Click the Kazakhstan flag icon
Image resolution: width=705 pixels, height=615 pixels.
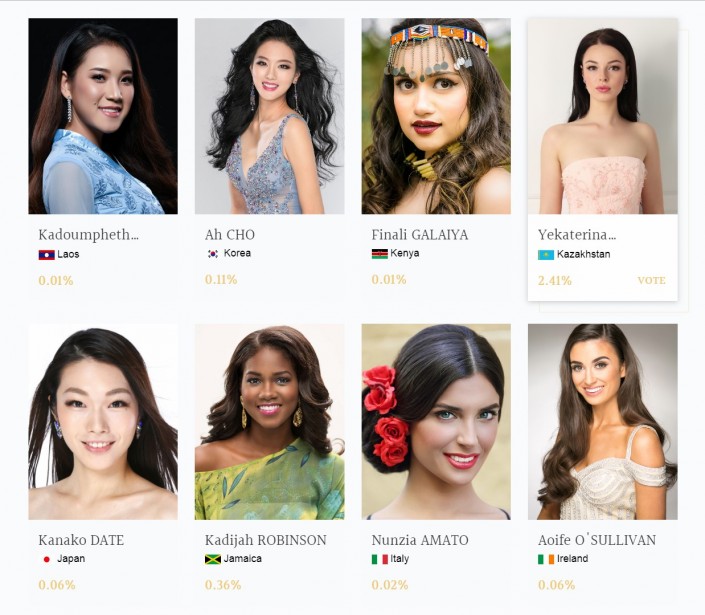pos(546,255)
